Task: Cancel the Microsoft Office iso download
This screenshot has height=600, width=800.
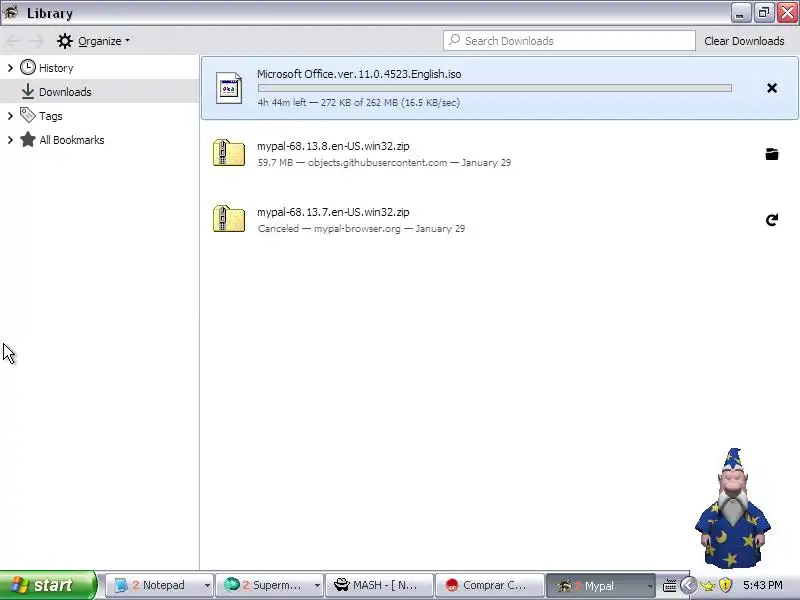Action: pos(771,88)
